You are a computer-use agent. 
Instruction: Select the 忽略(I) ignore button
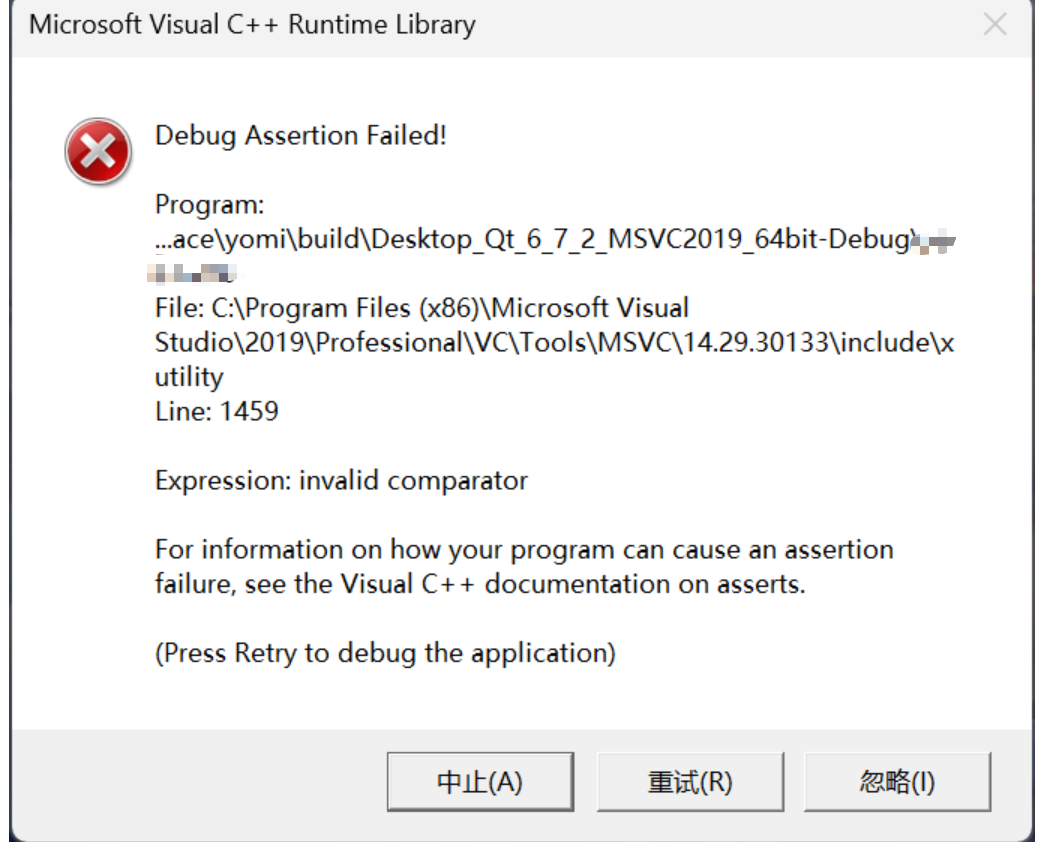point(897,782)
